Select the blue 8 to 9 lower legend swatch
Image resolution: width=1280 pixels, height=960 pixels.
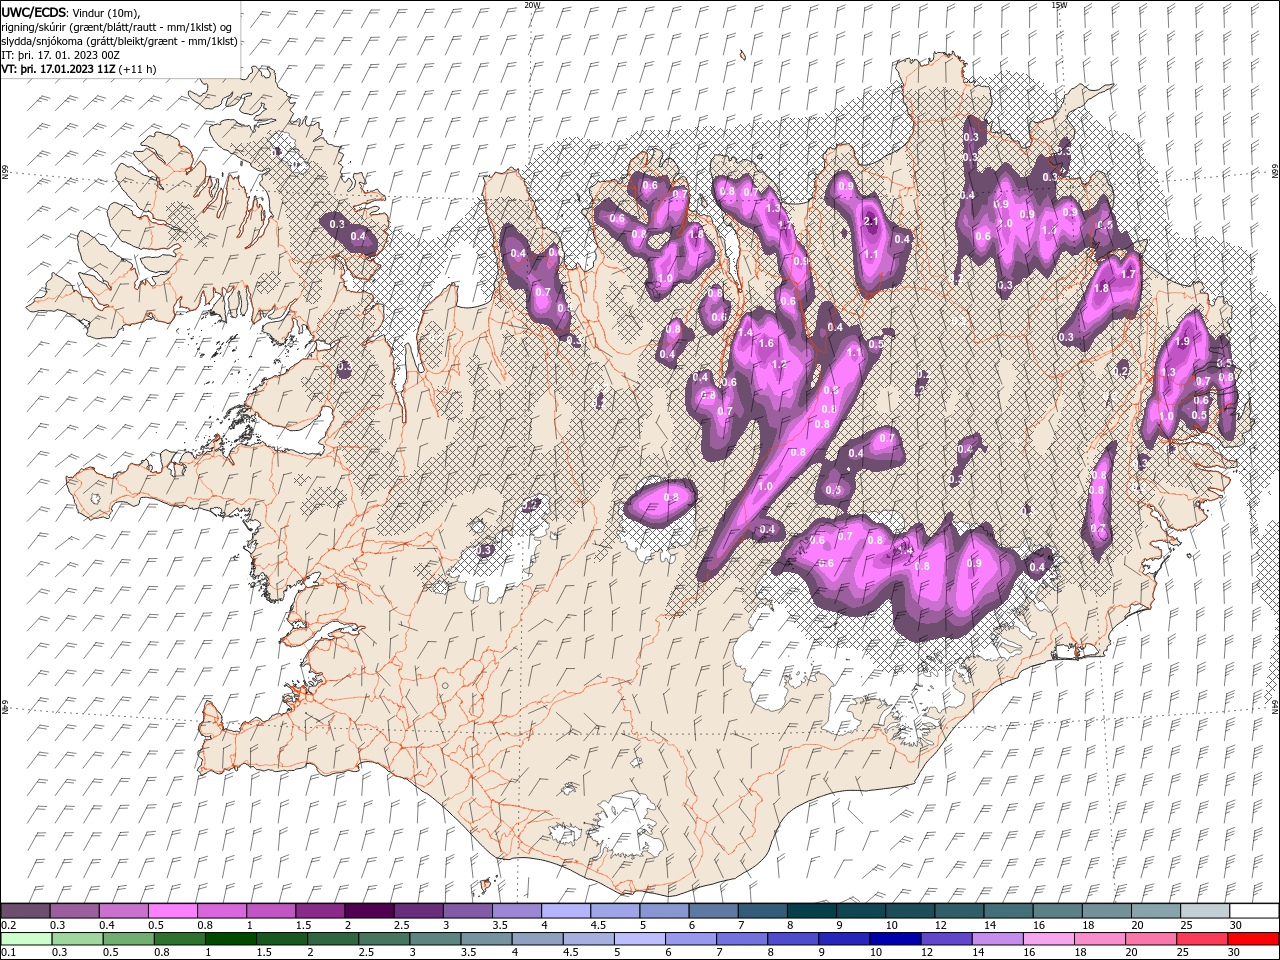[x=792, y=939]
